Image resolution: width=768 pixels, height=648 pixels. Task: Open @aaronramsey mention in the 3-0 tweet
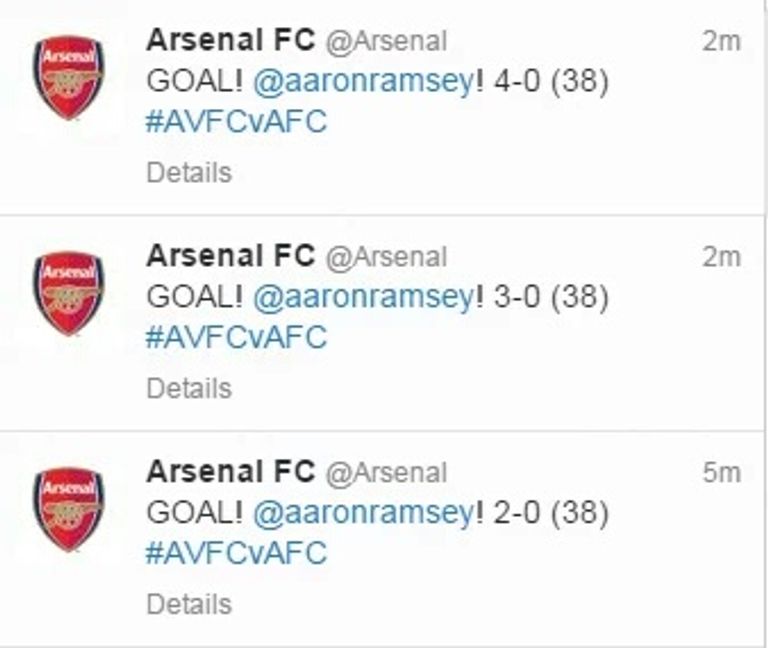363,298
